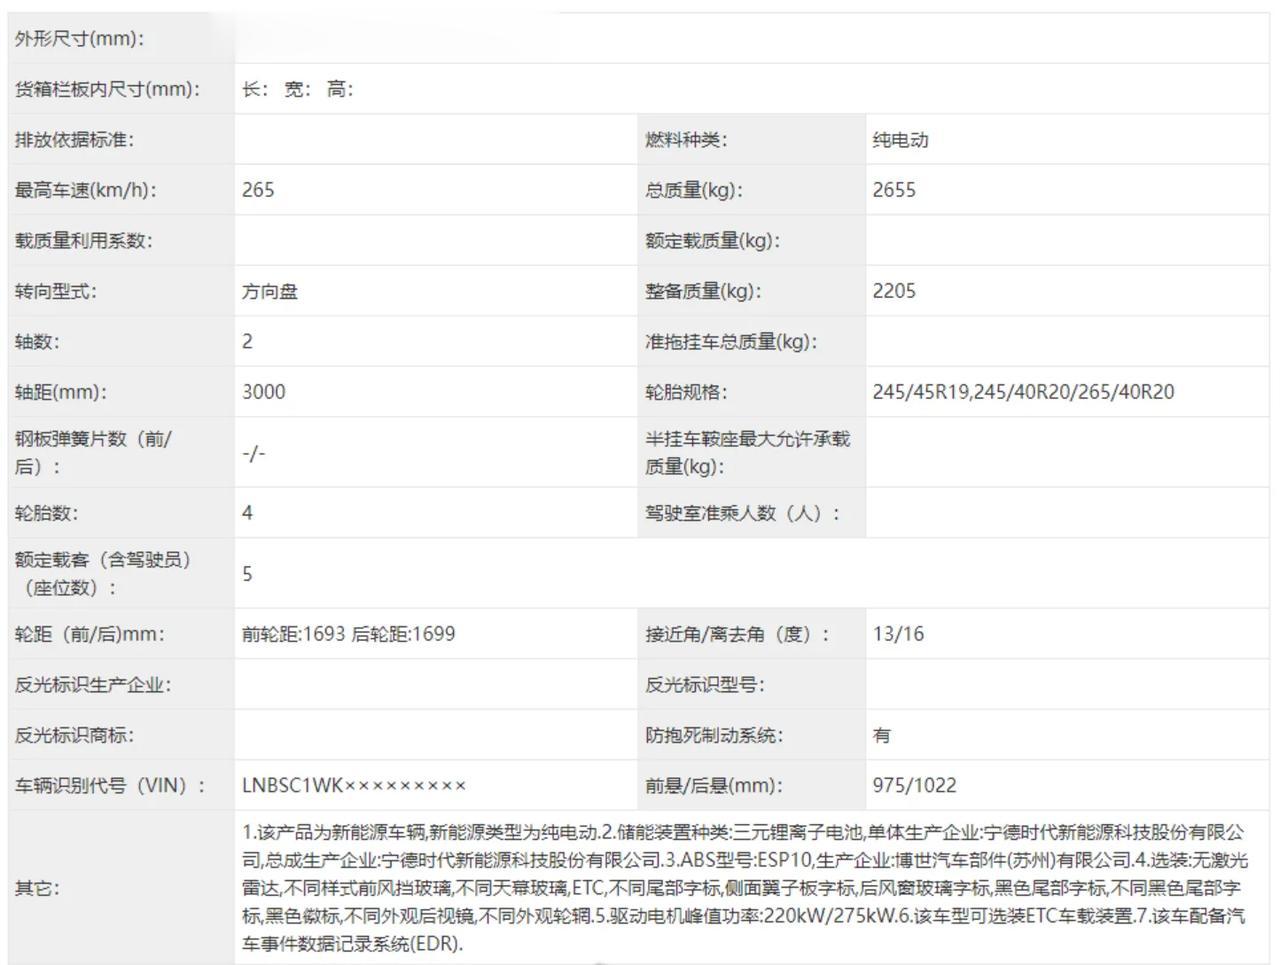The width and height of the screenshot is (1280, 965).
Task: Select the curb weight value 2205
Action: coord(894,291)
